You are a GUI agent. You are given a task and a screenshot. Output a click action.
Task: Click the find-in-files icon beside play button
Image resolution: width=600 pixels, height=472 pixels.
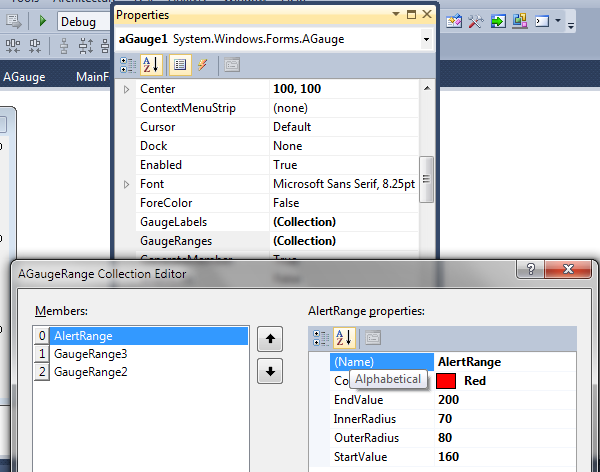(x=14, y=21)
